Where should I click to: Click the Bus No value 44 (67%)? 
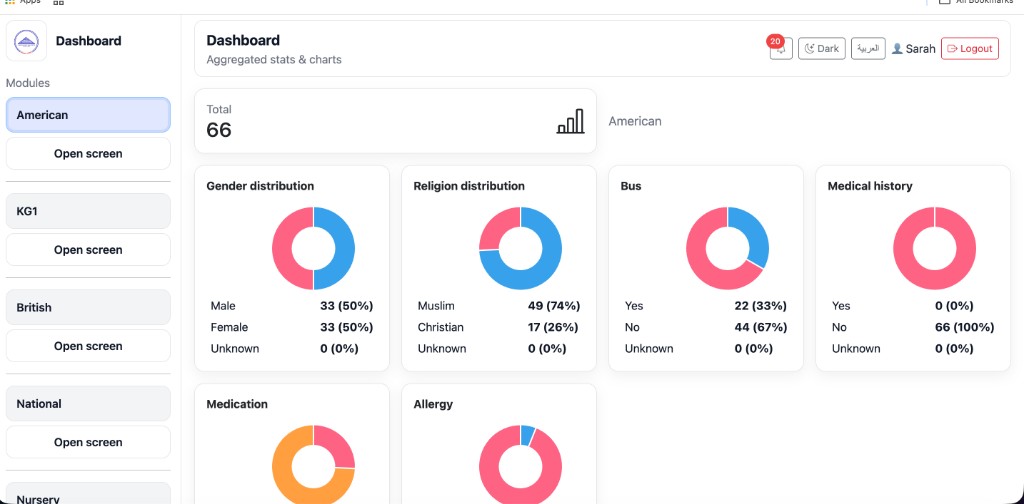click(761, 327)
